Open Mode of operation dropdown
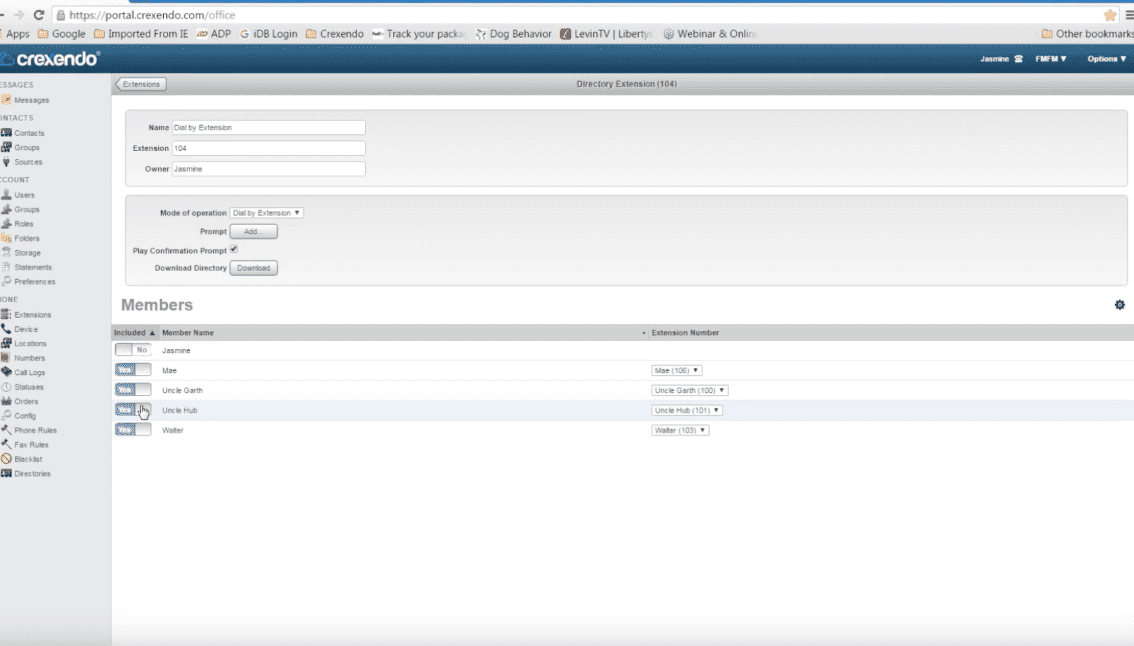This screenshot has height=646, width=1134. 266,213
